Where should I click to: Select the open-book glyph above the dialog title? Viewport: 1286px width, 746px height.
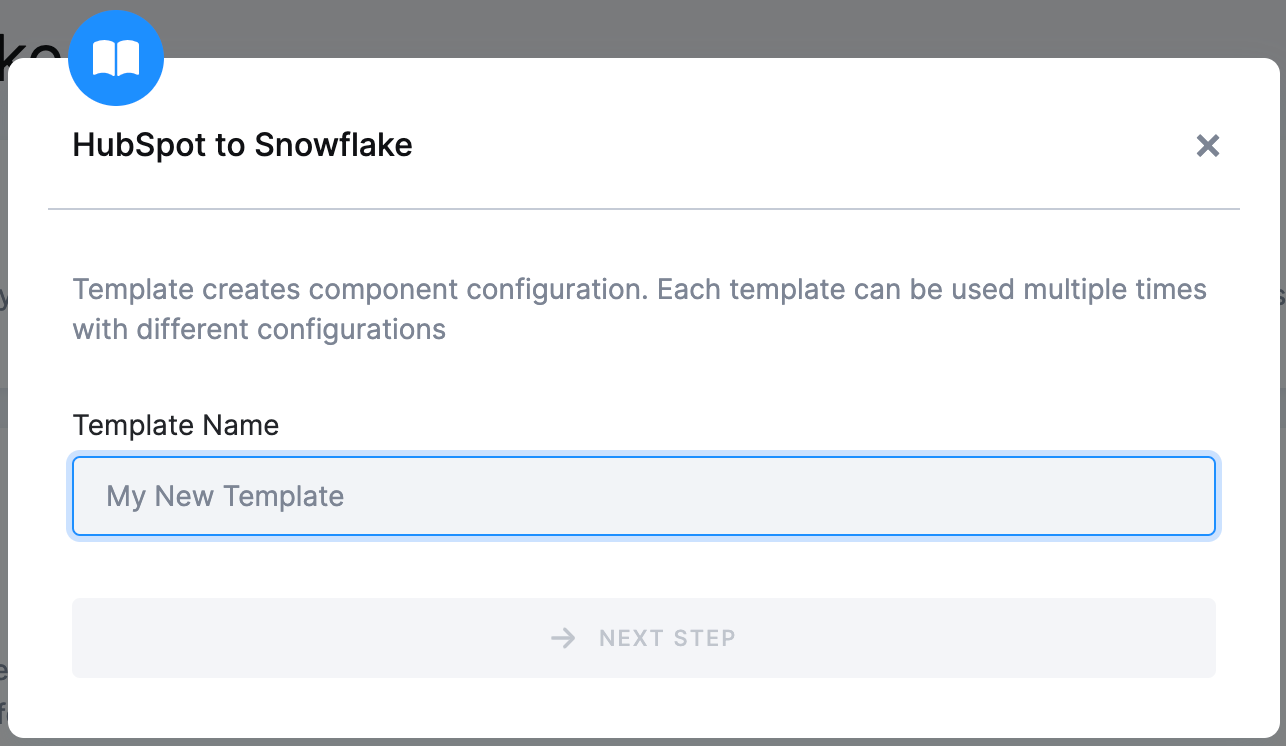(116, 57)
